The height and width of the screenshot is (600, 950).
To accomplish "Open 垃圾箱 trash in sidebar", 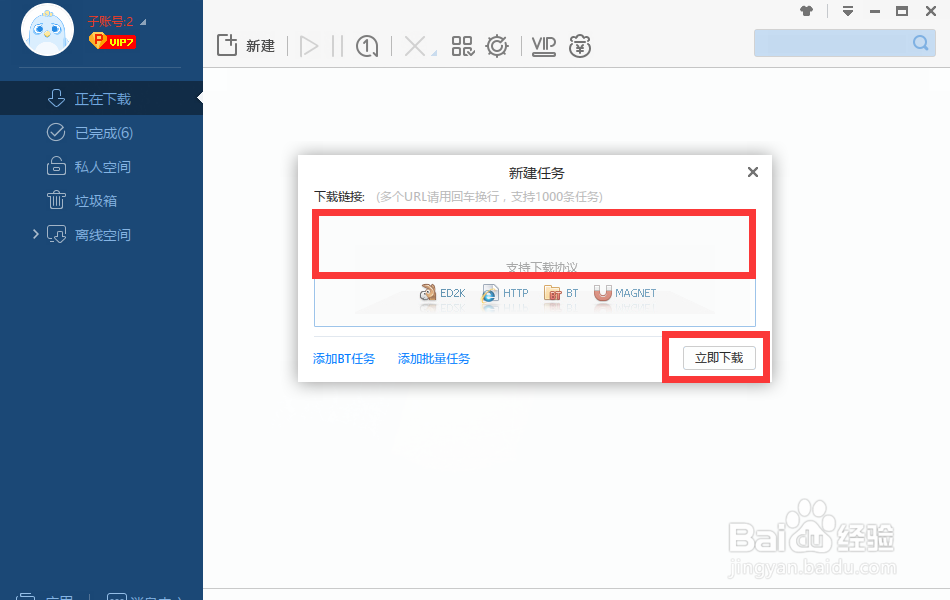I will pyautogui.click(x=101, y=200).
